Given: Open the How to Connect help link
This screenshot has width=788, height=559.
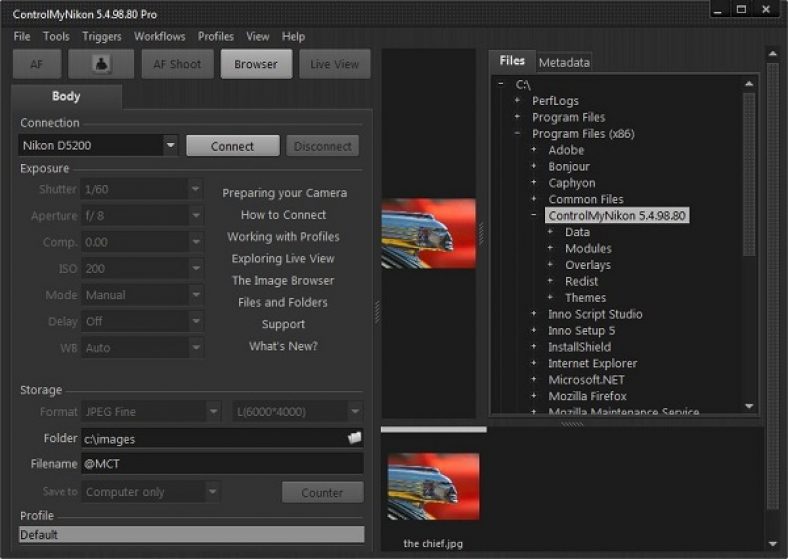Looking at the screenshot, I should tap(283, 215).
